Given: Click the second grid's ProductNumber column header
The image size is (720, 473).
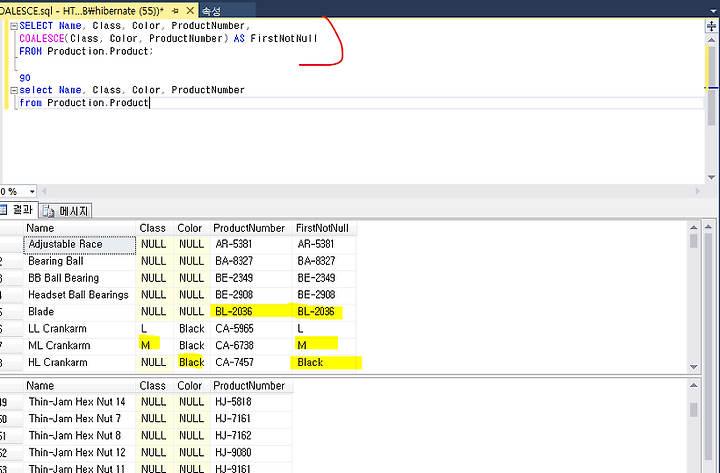Looking at the screenshot, I should pyautogui.click(x=249, y=386).
